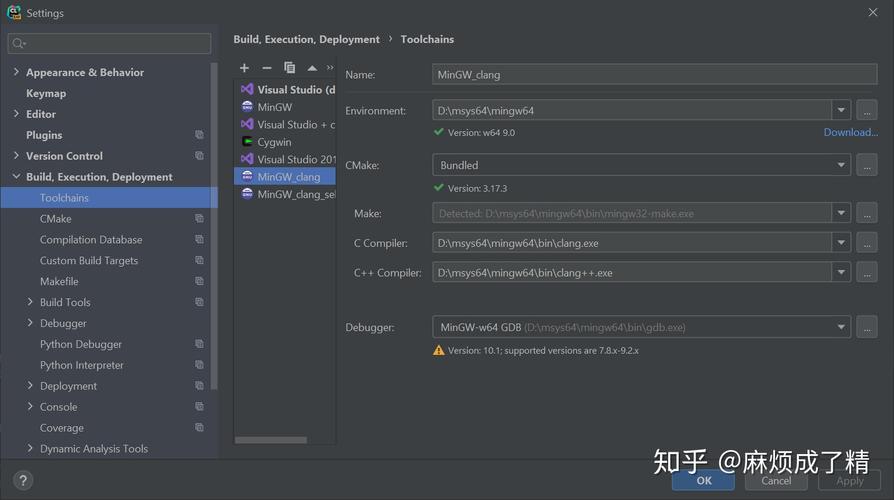Close the Settings dialog
894x500 pixels.
coord(872,13)
